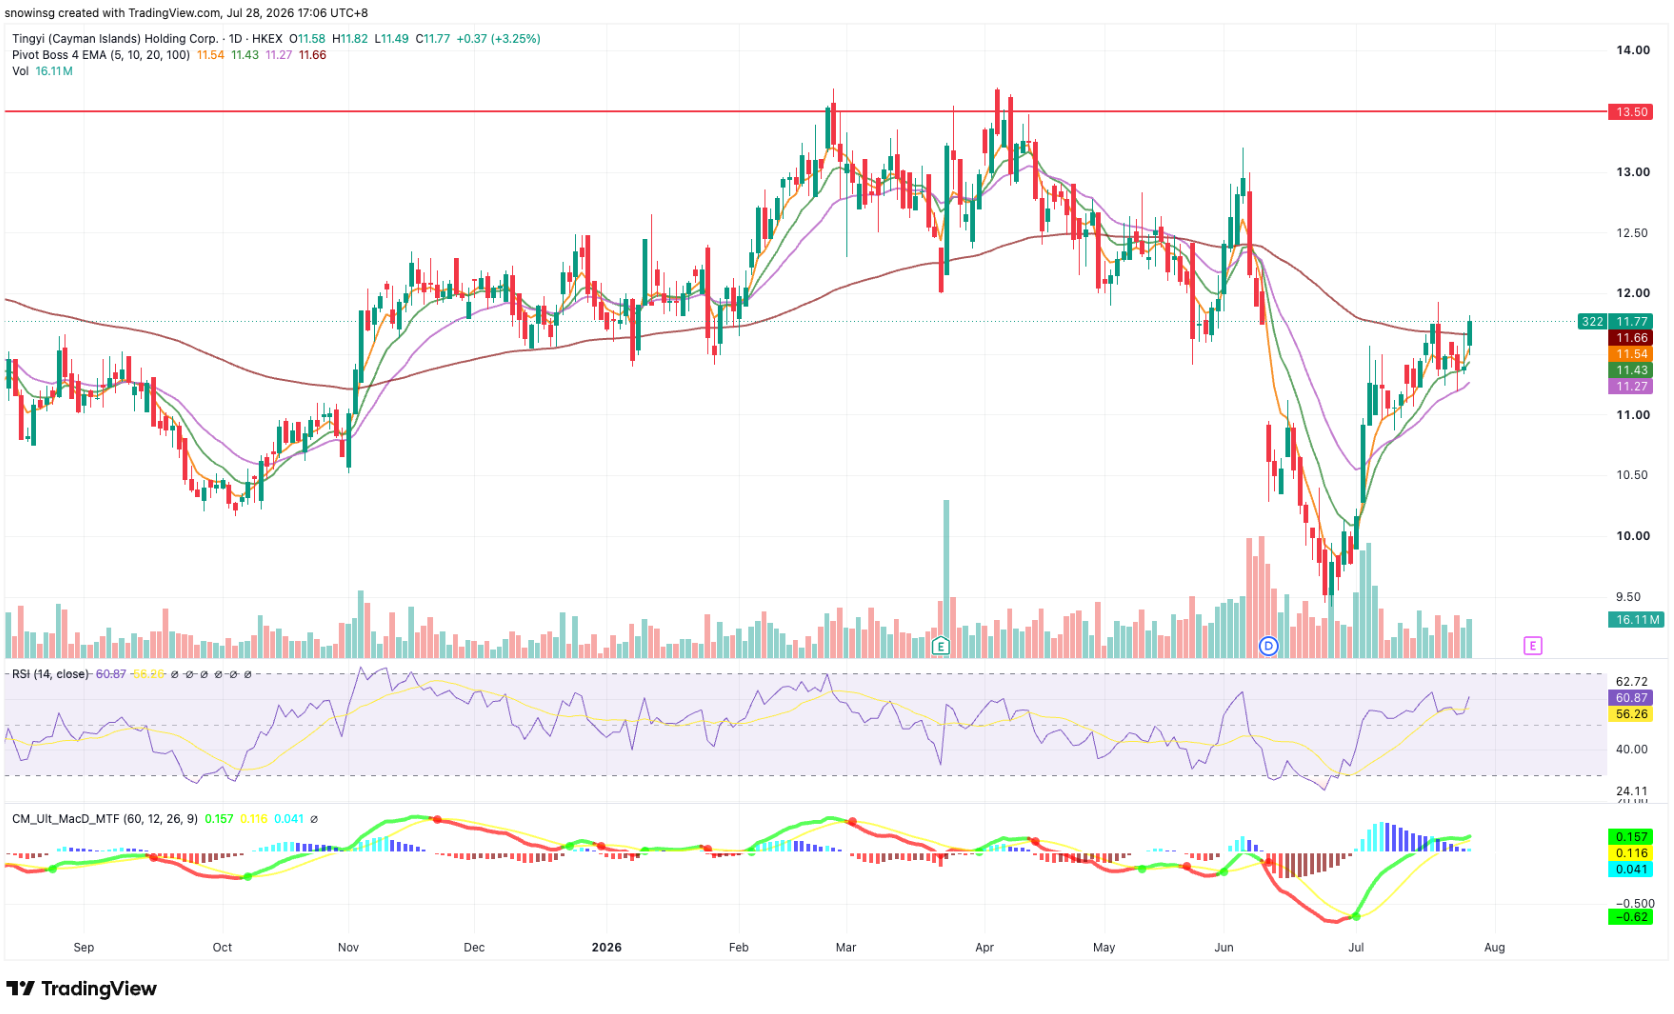1674x1014 pixels.
Task: Click the 14.00 price scale value
Action: click(x=1633, y=50)
